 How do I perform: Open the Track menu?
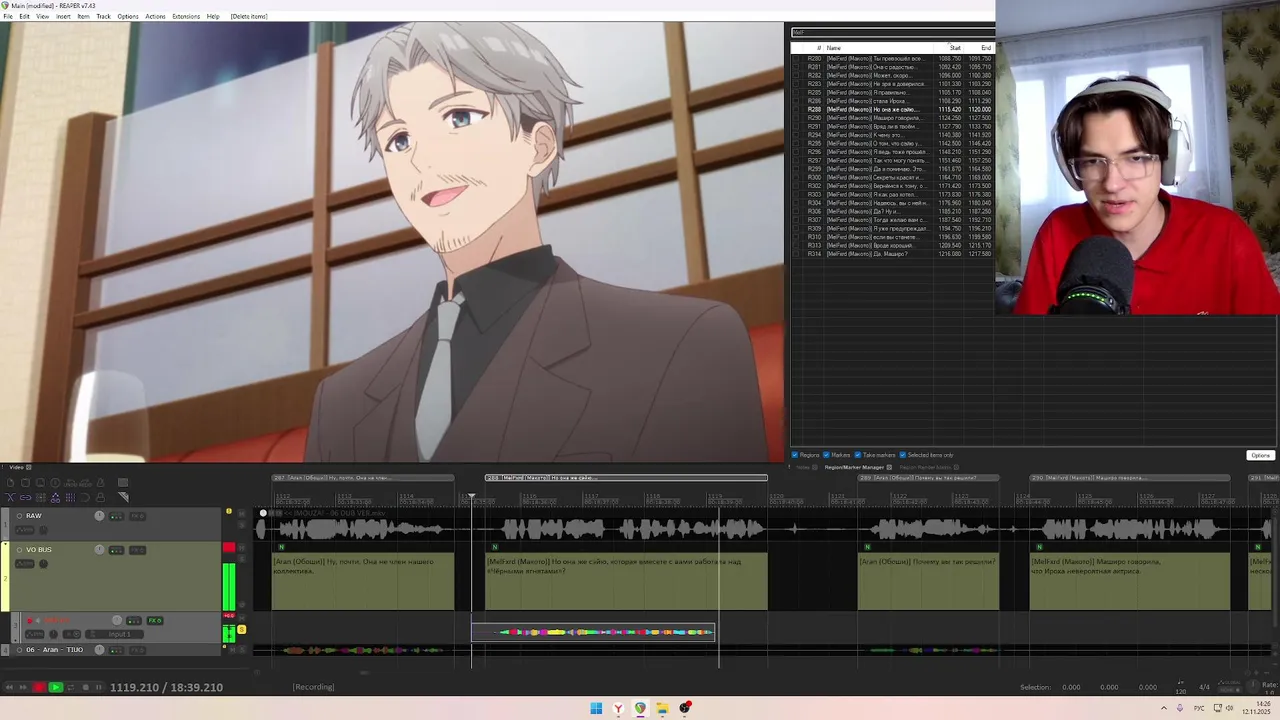click(103, 16)
